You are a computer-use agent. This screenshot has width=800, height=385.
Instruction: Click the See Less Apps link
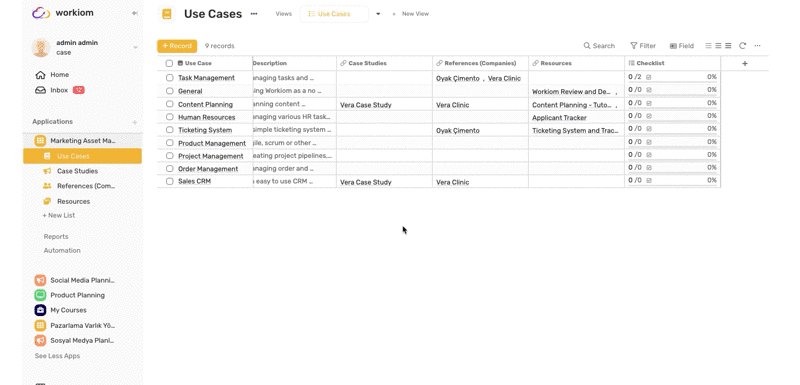(57, 356)
